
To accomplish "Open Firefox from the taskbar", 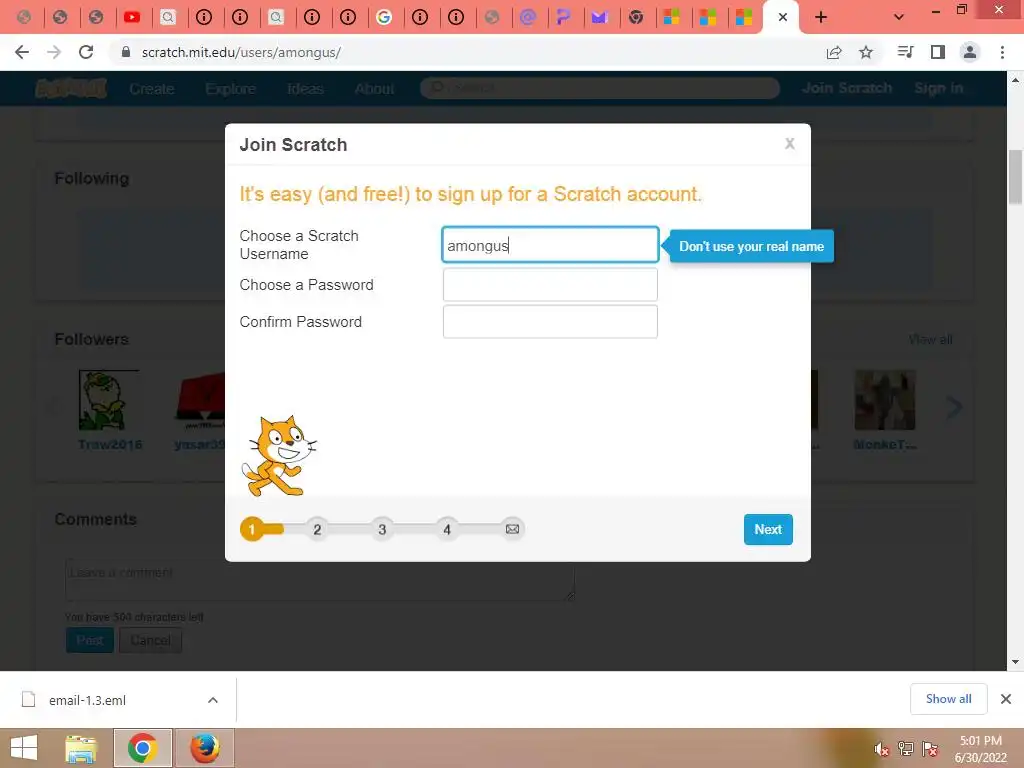I will (x=204, y=748).
